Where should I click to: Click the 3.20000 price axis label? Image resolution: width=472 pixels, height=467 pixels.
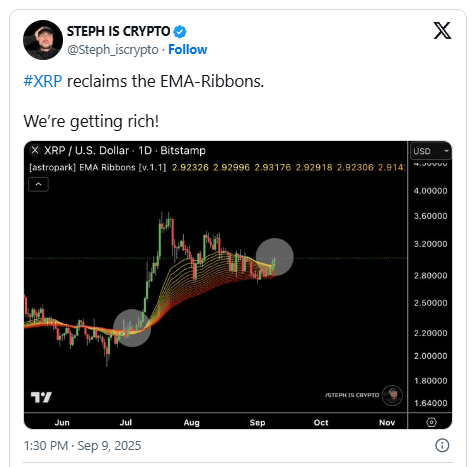coord(430,244)
